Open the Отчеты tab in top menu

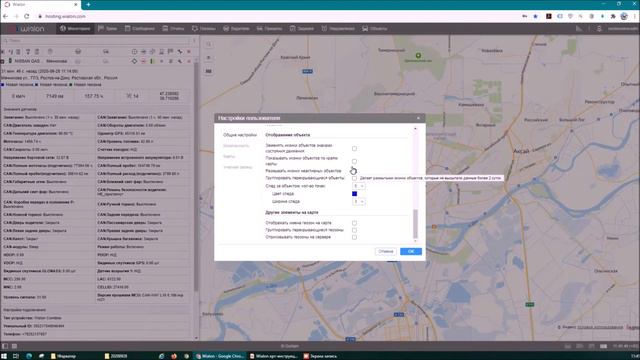(173, 29)
